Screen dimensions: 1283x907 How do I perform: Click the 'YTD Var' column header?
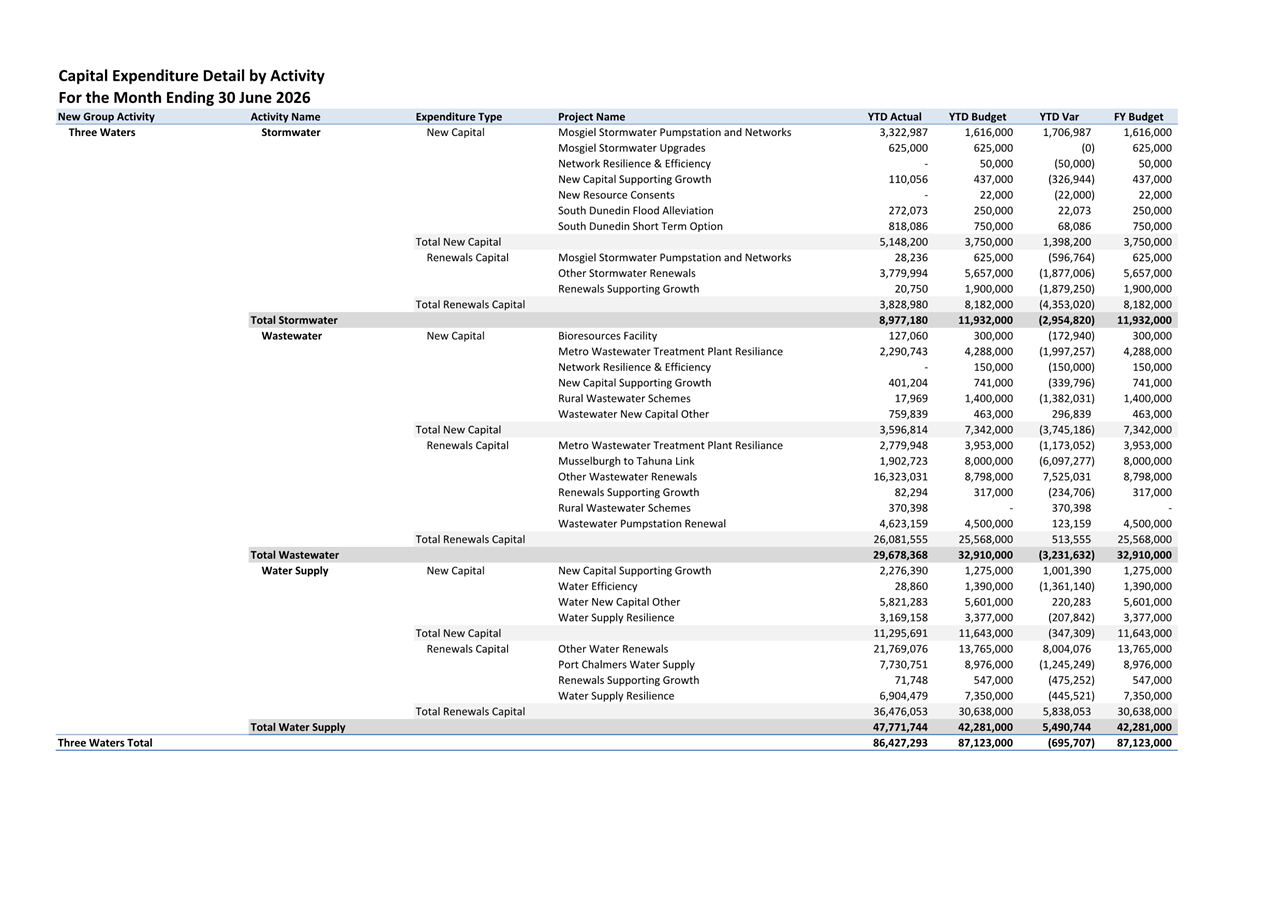coord(1059,117)
